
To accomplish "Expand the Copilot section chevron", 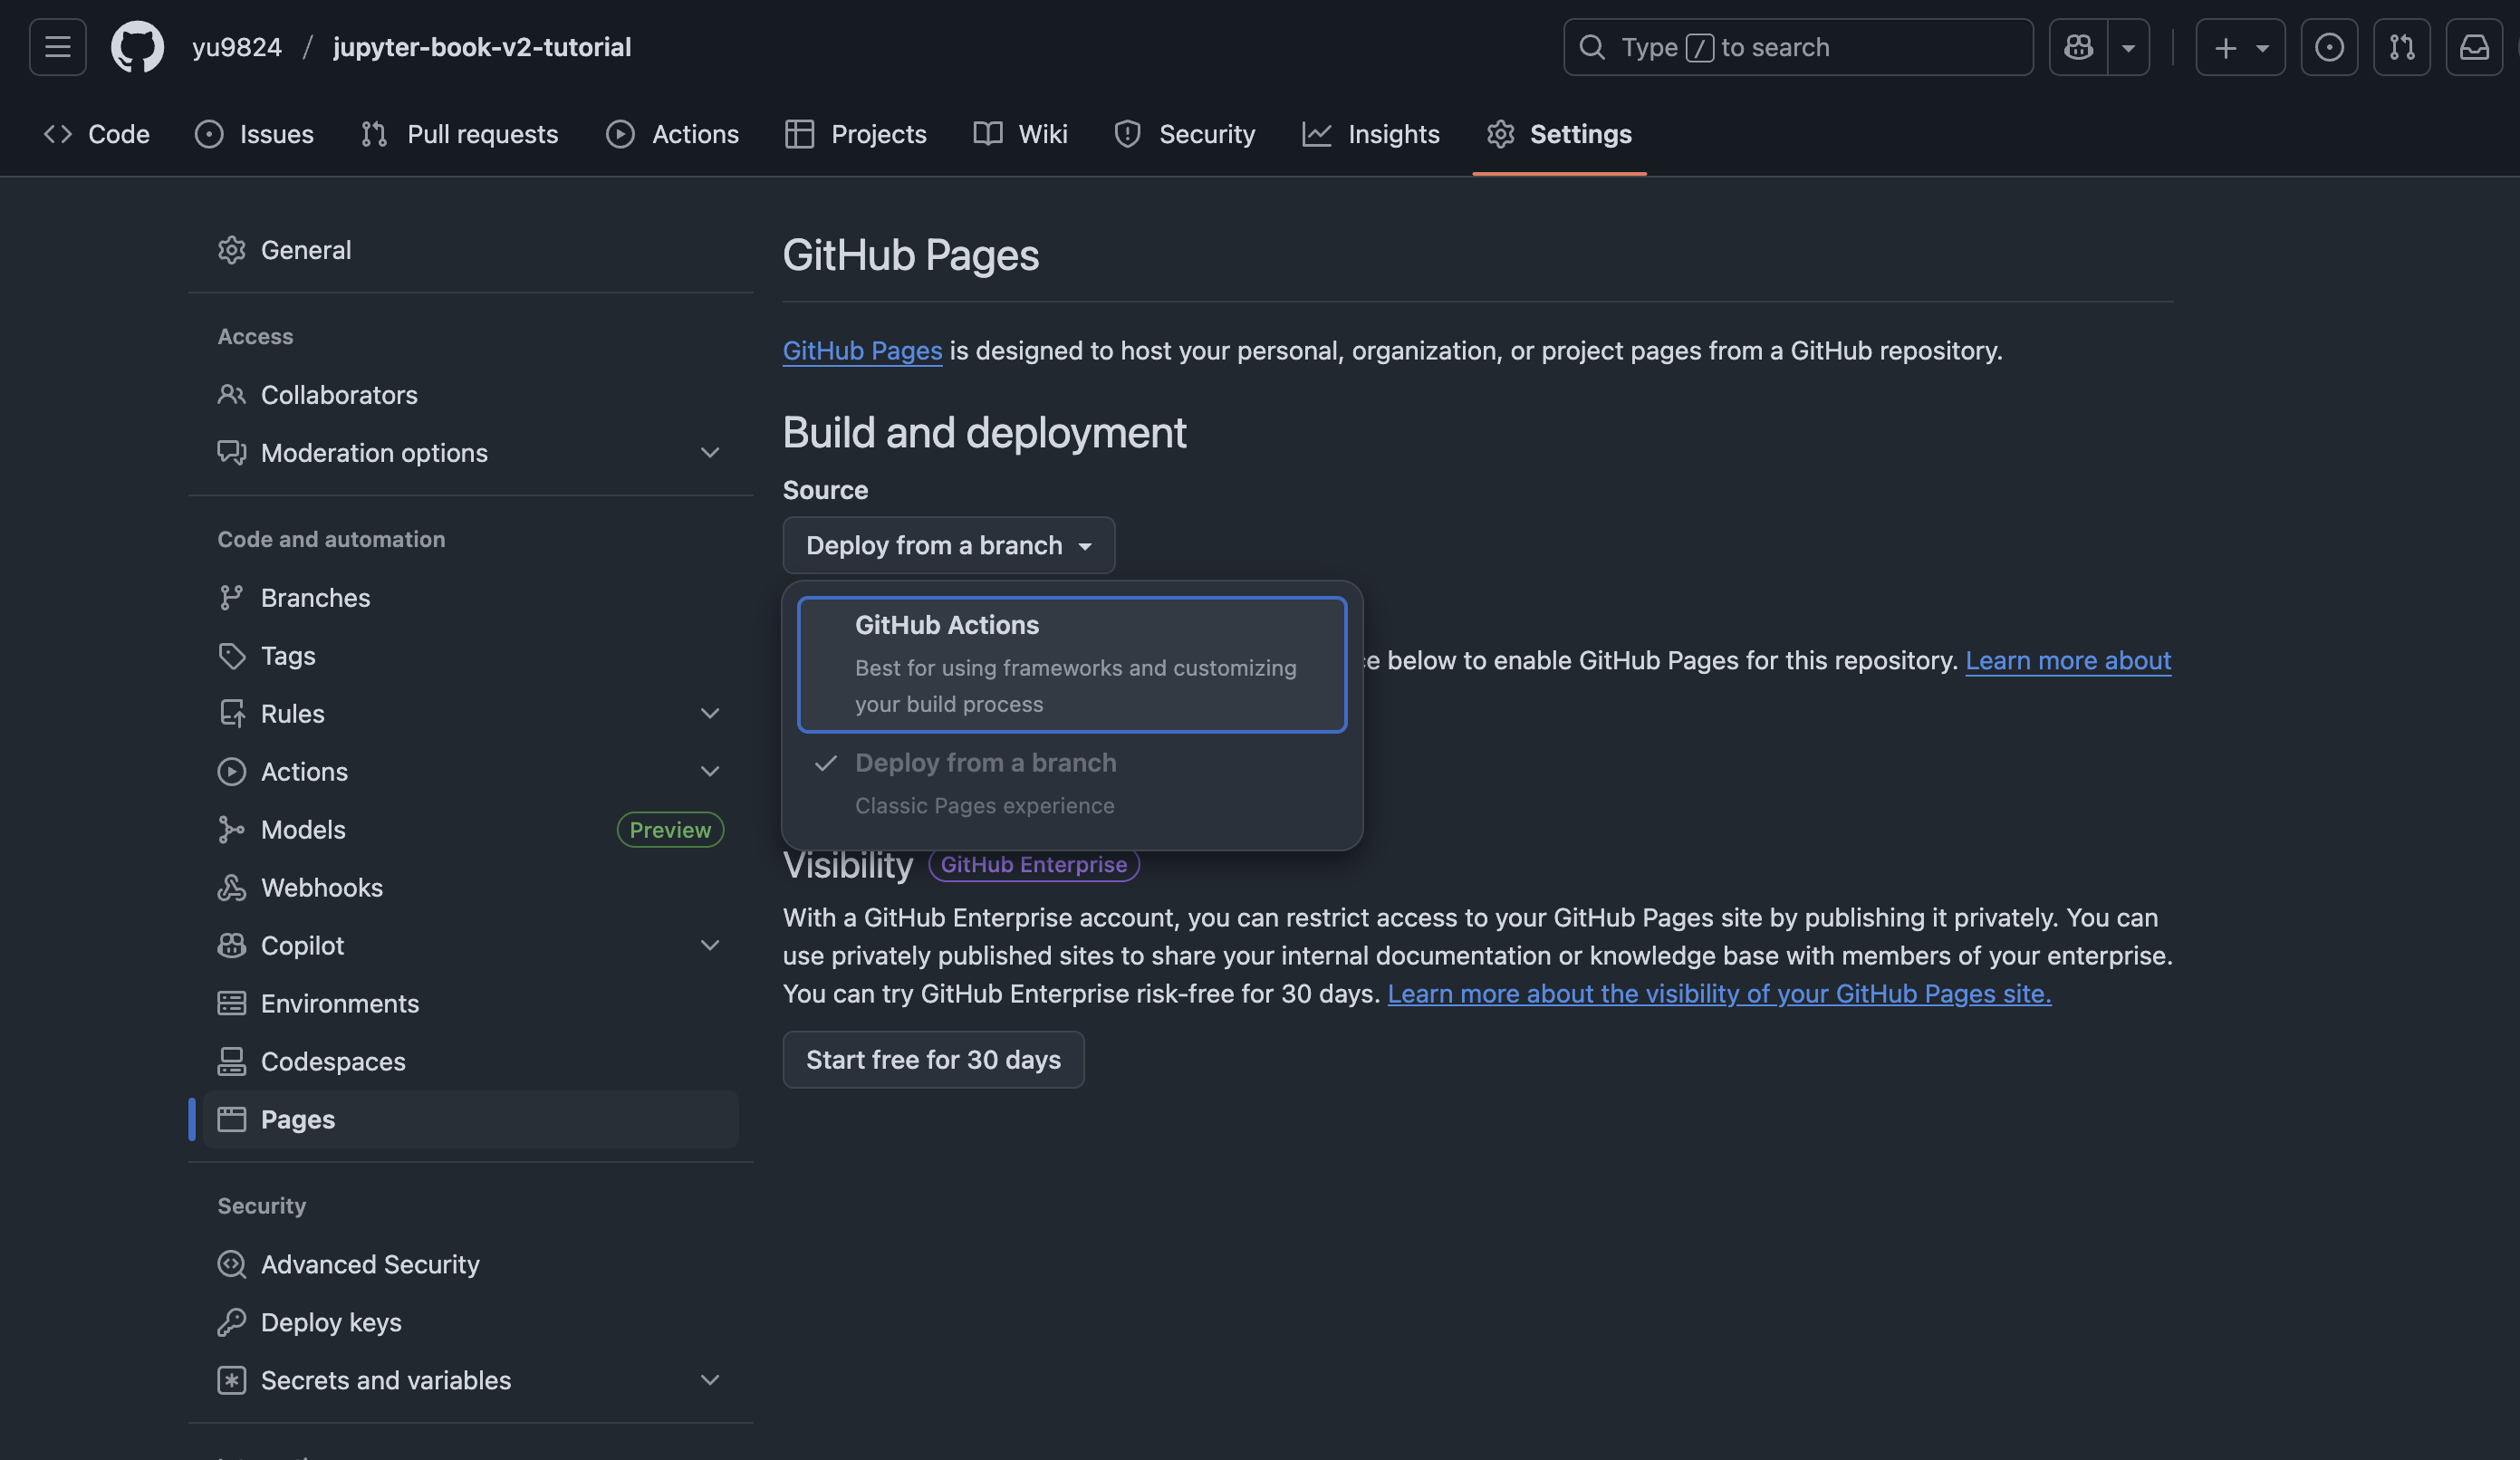I will (x=710, y=946).
